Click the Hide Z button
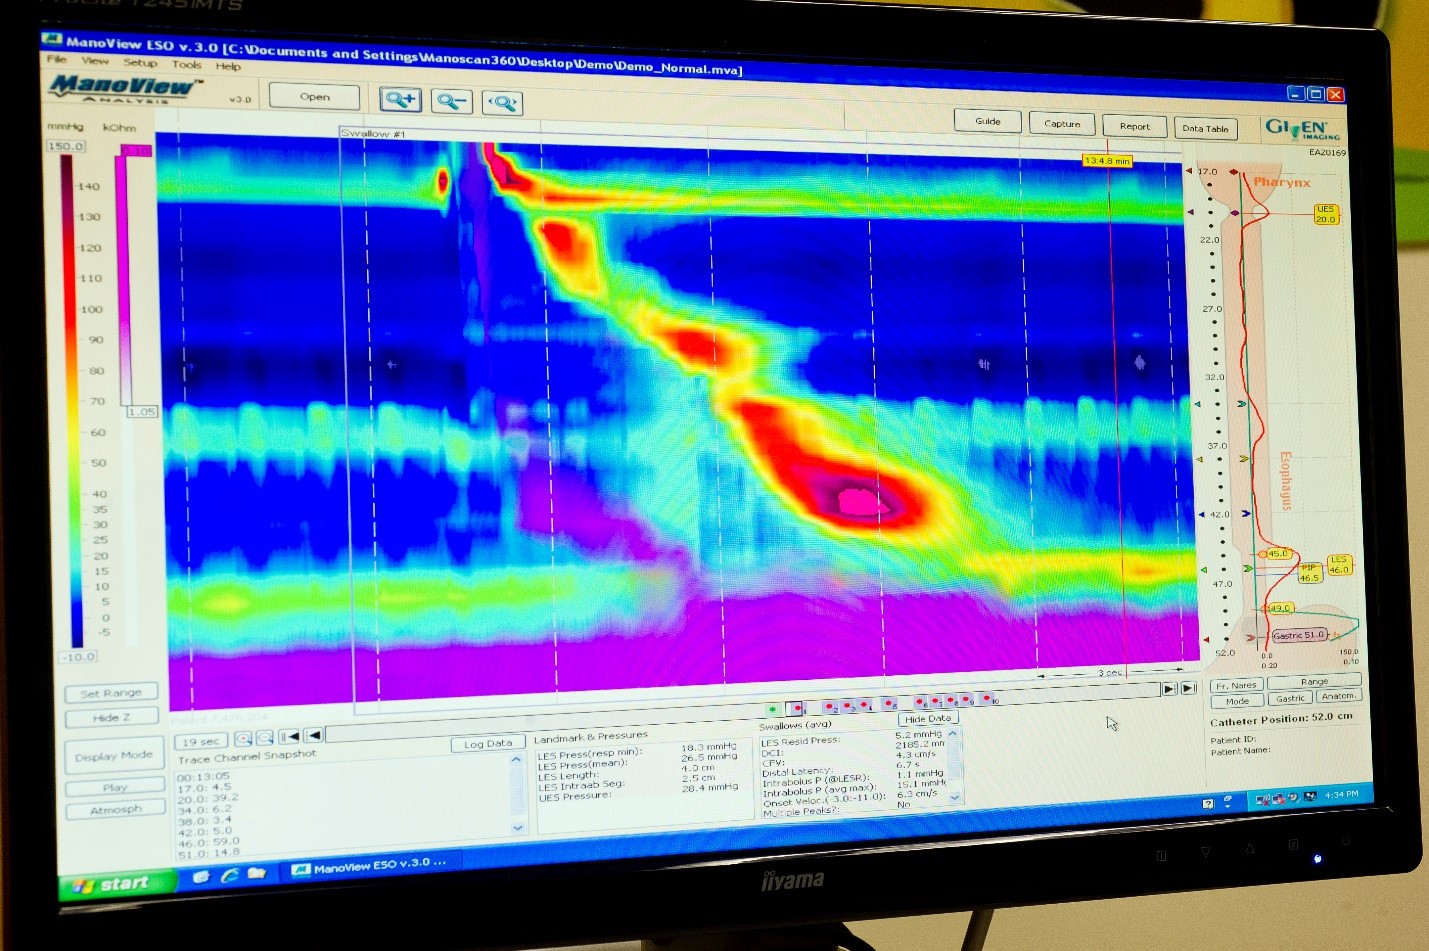This screenshot has height=951, width=1429. (111, 718)
